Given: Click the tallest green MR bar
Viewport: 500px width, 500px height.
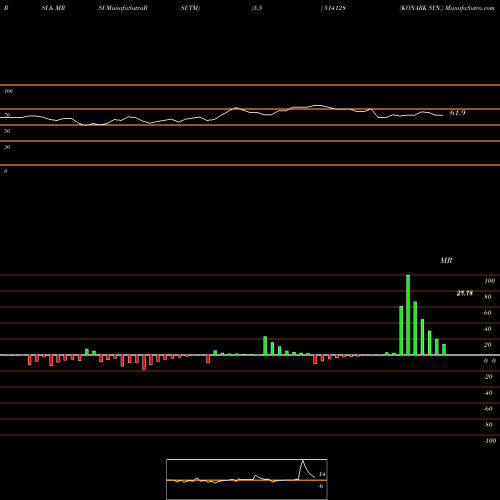Looking at the screenshot, I should click(408, 315).
